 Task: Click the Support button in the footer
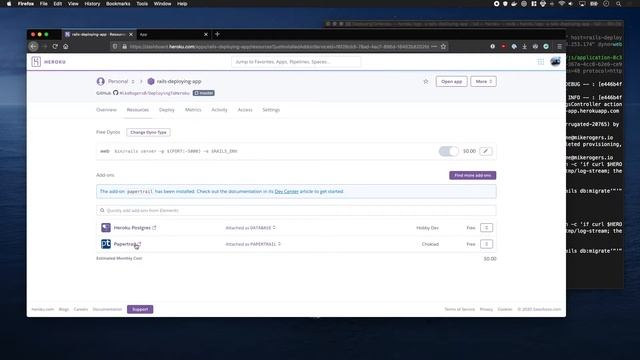[x=140, y=309]
